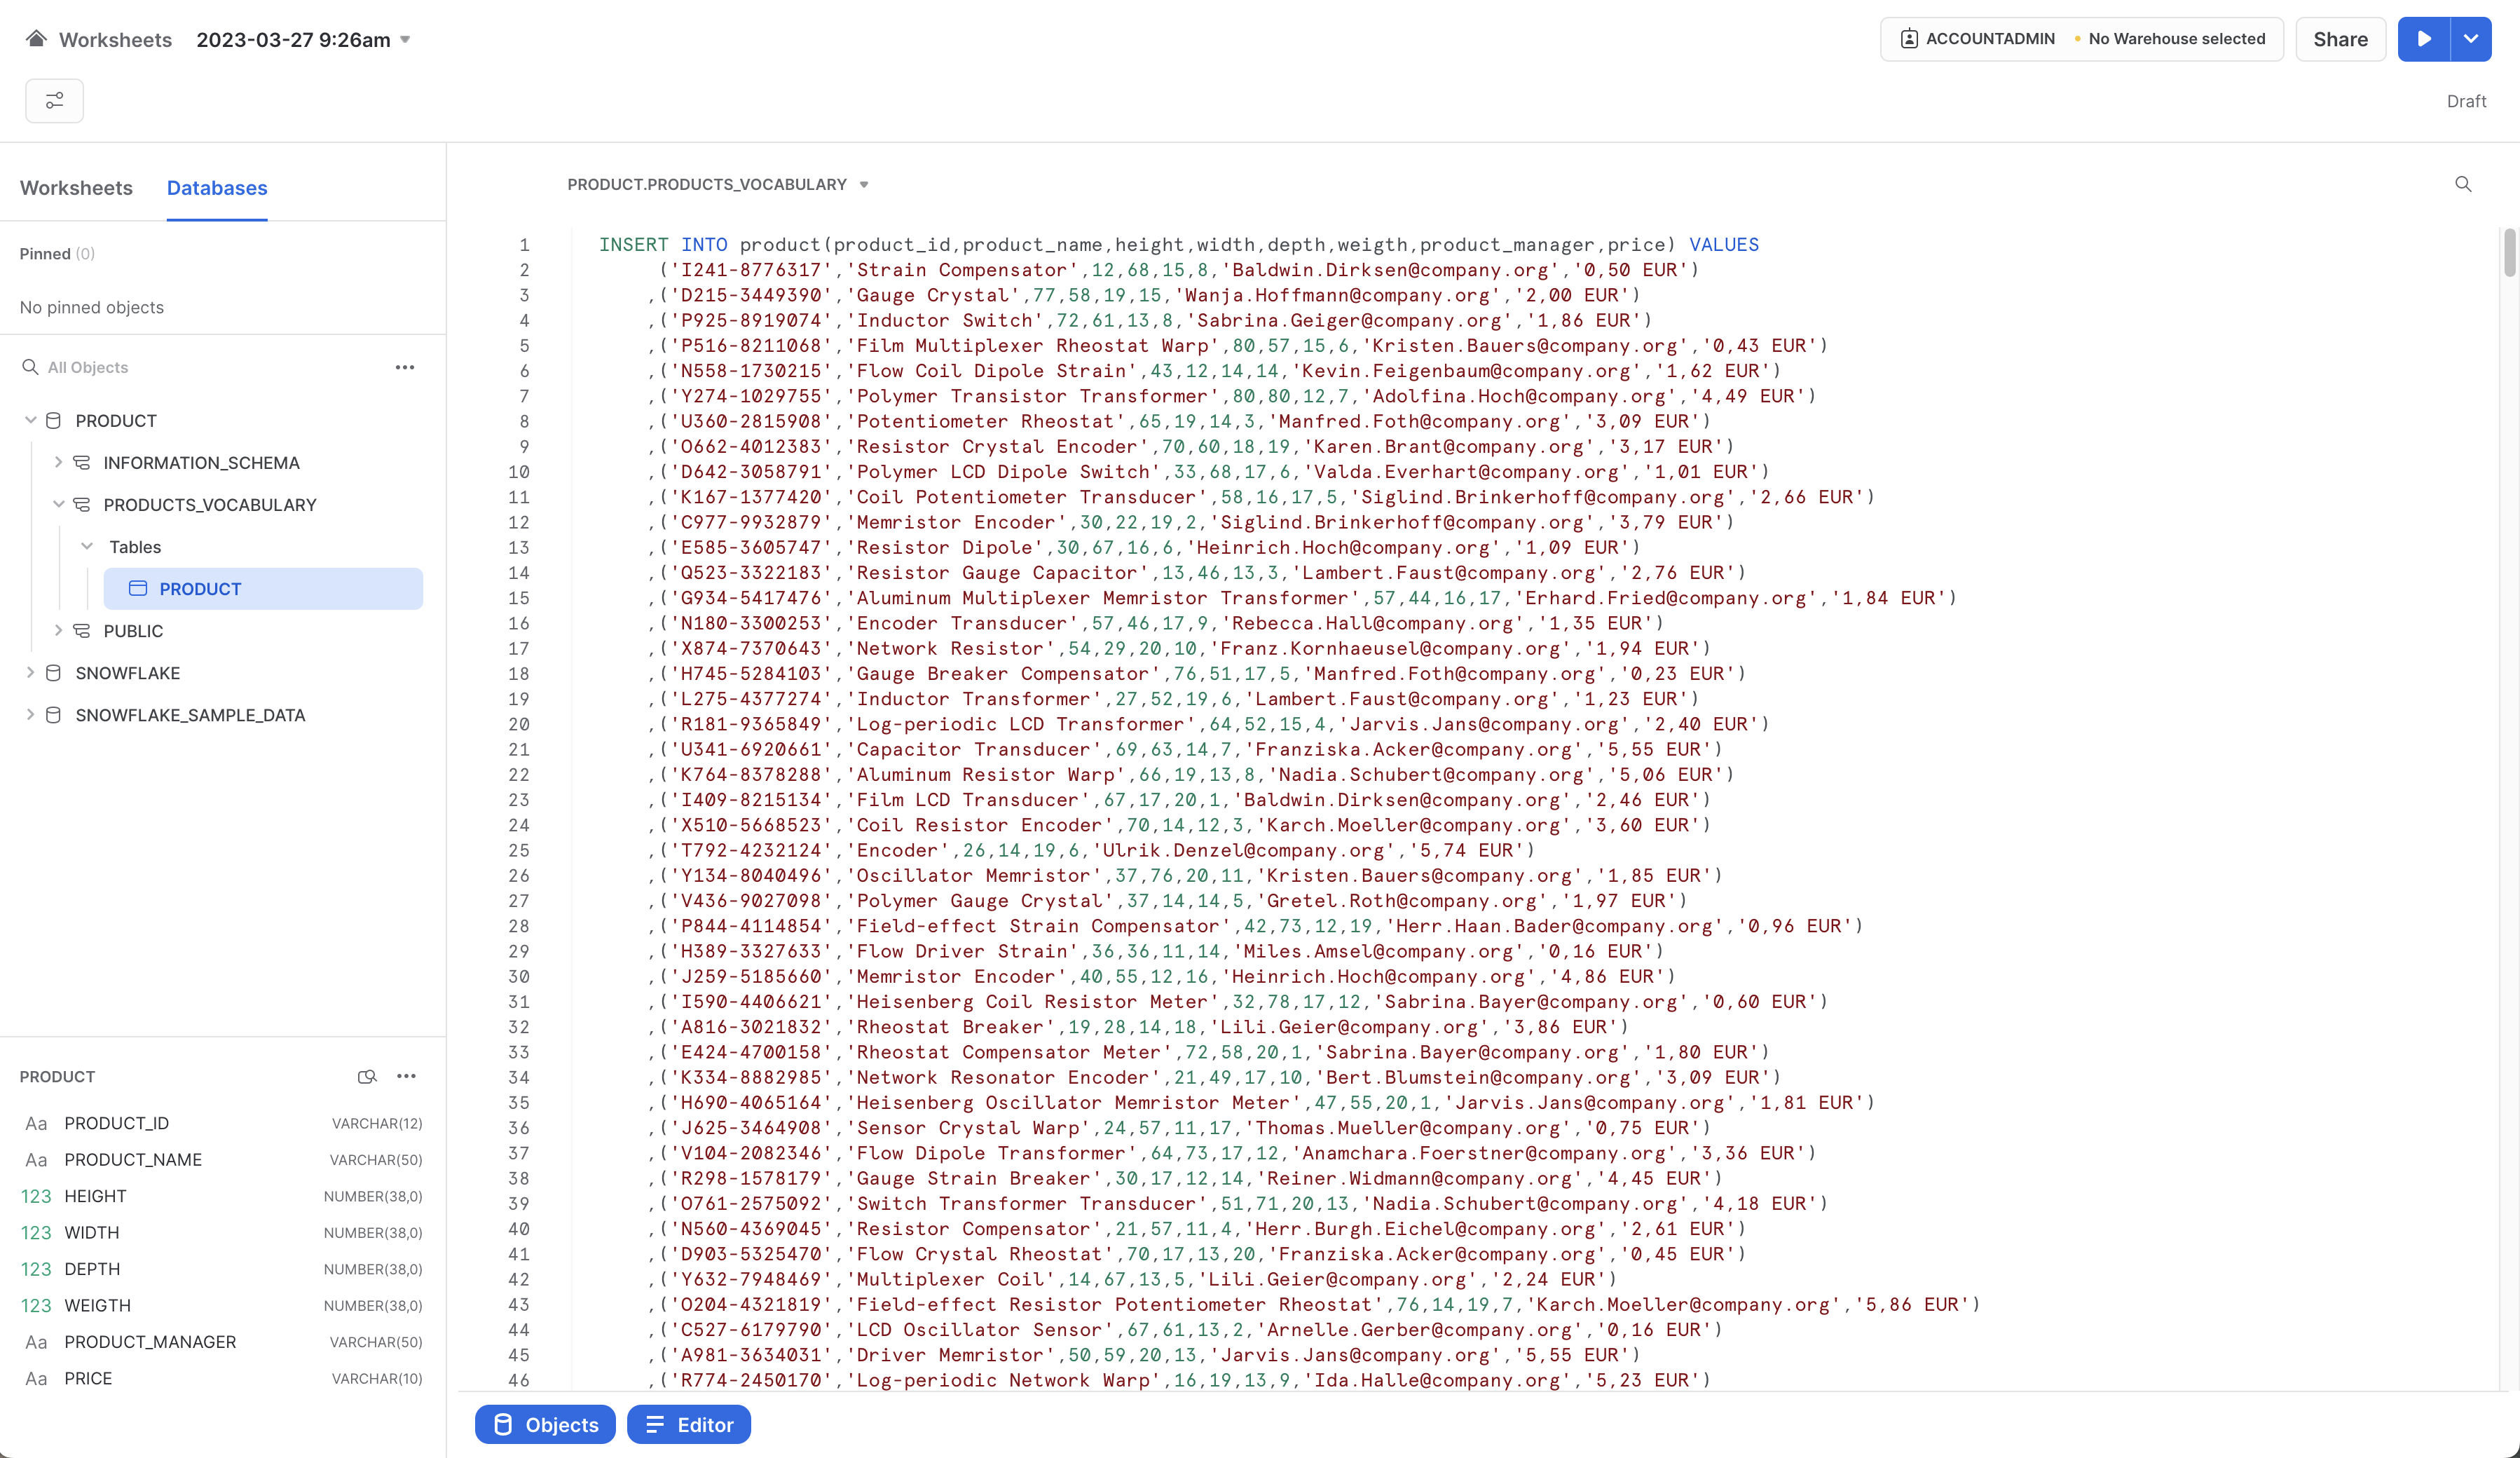Click the search magnifier in editor
Screen dimensions: 2520x1458
coord(2463,184)
